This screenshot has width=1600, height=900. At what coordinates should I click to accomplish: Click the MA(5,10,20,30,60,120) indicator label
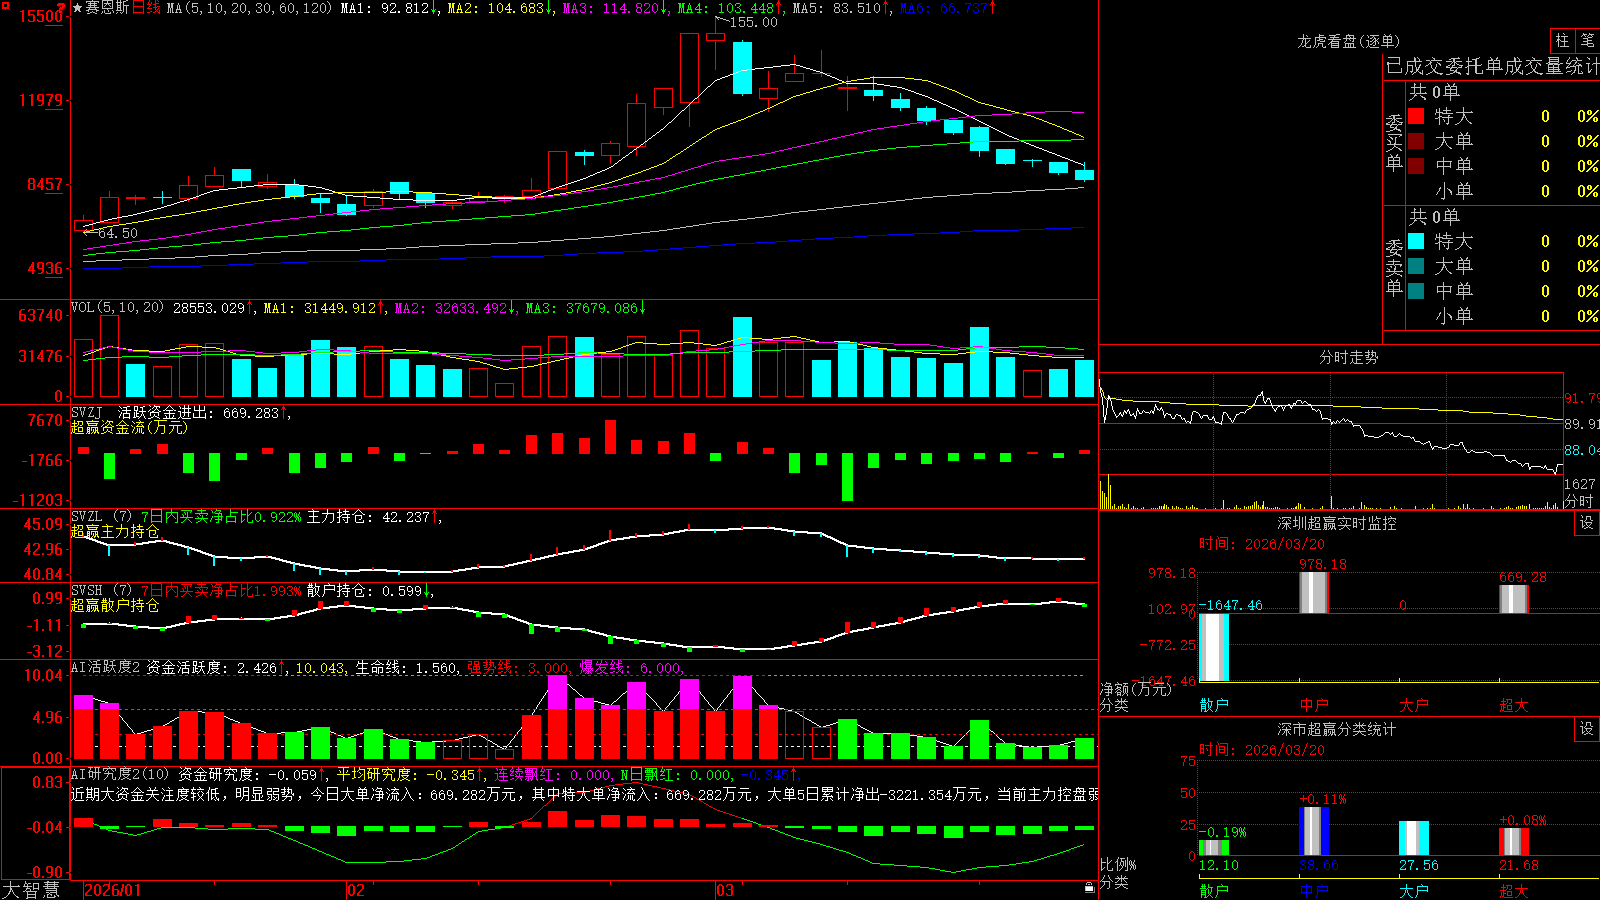(x=249, y=8)
